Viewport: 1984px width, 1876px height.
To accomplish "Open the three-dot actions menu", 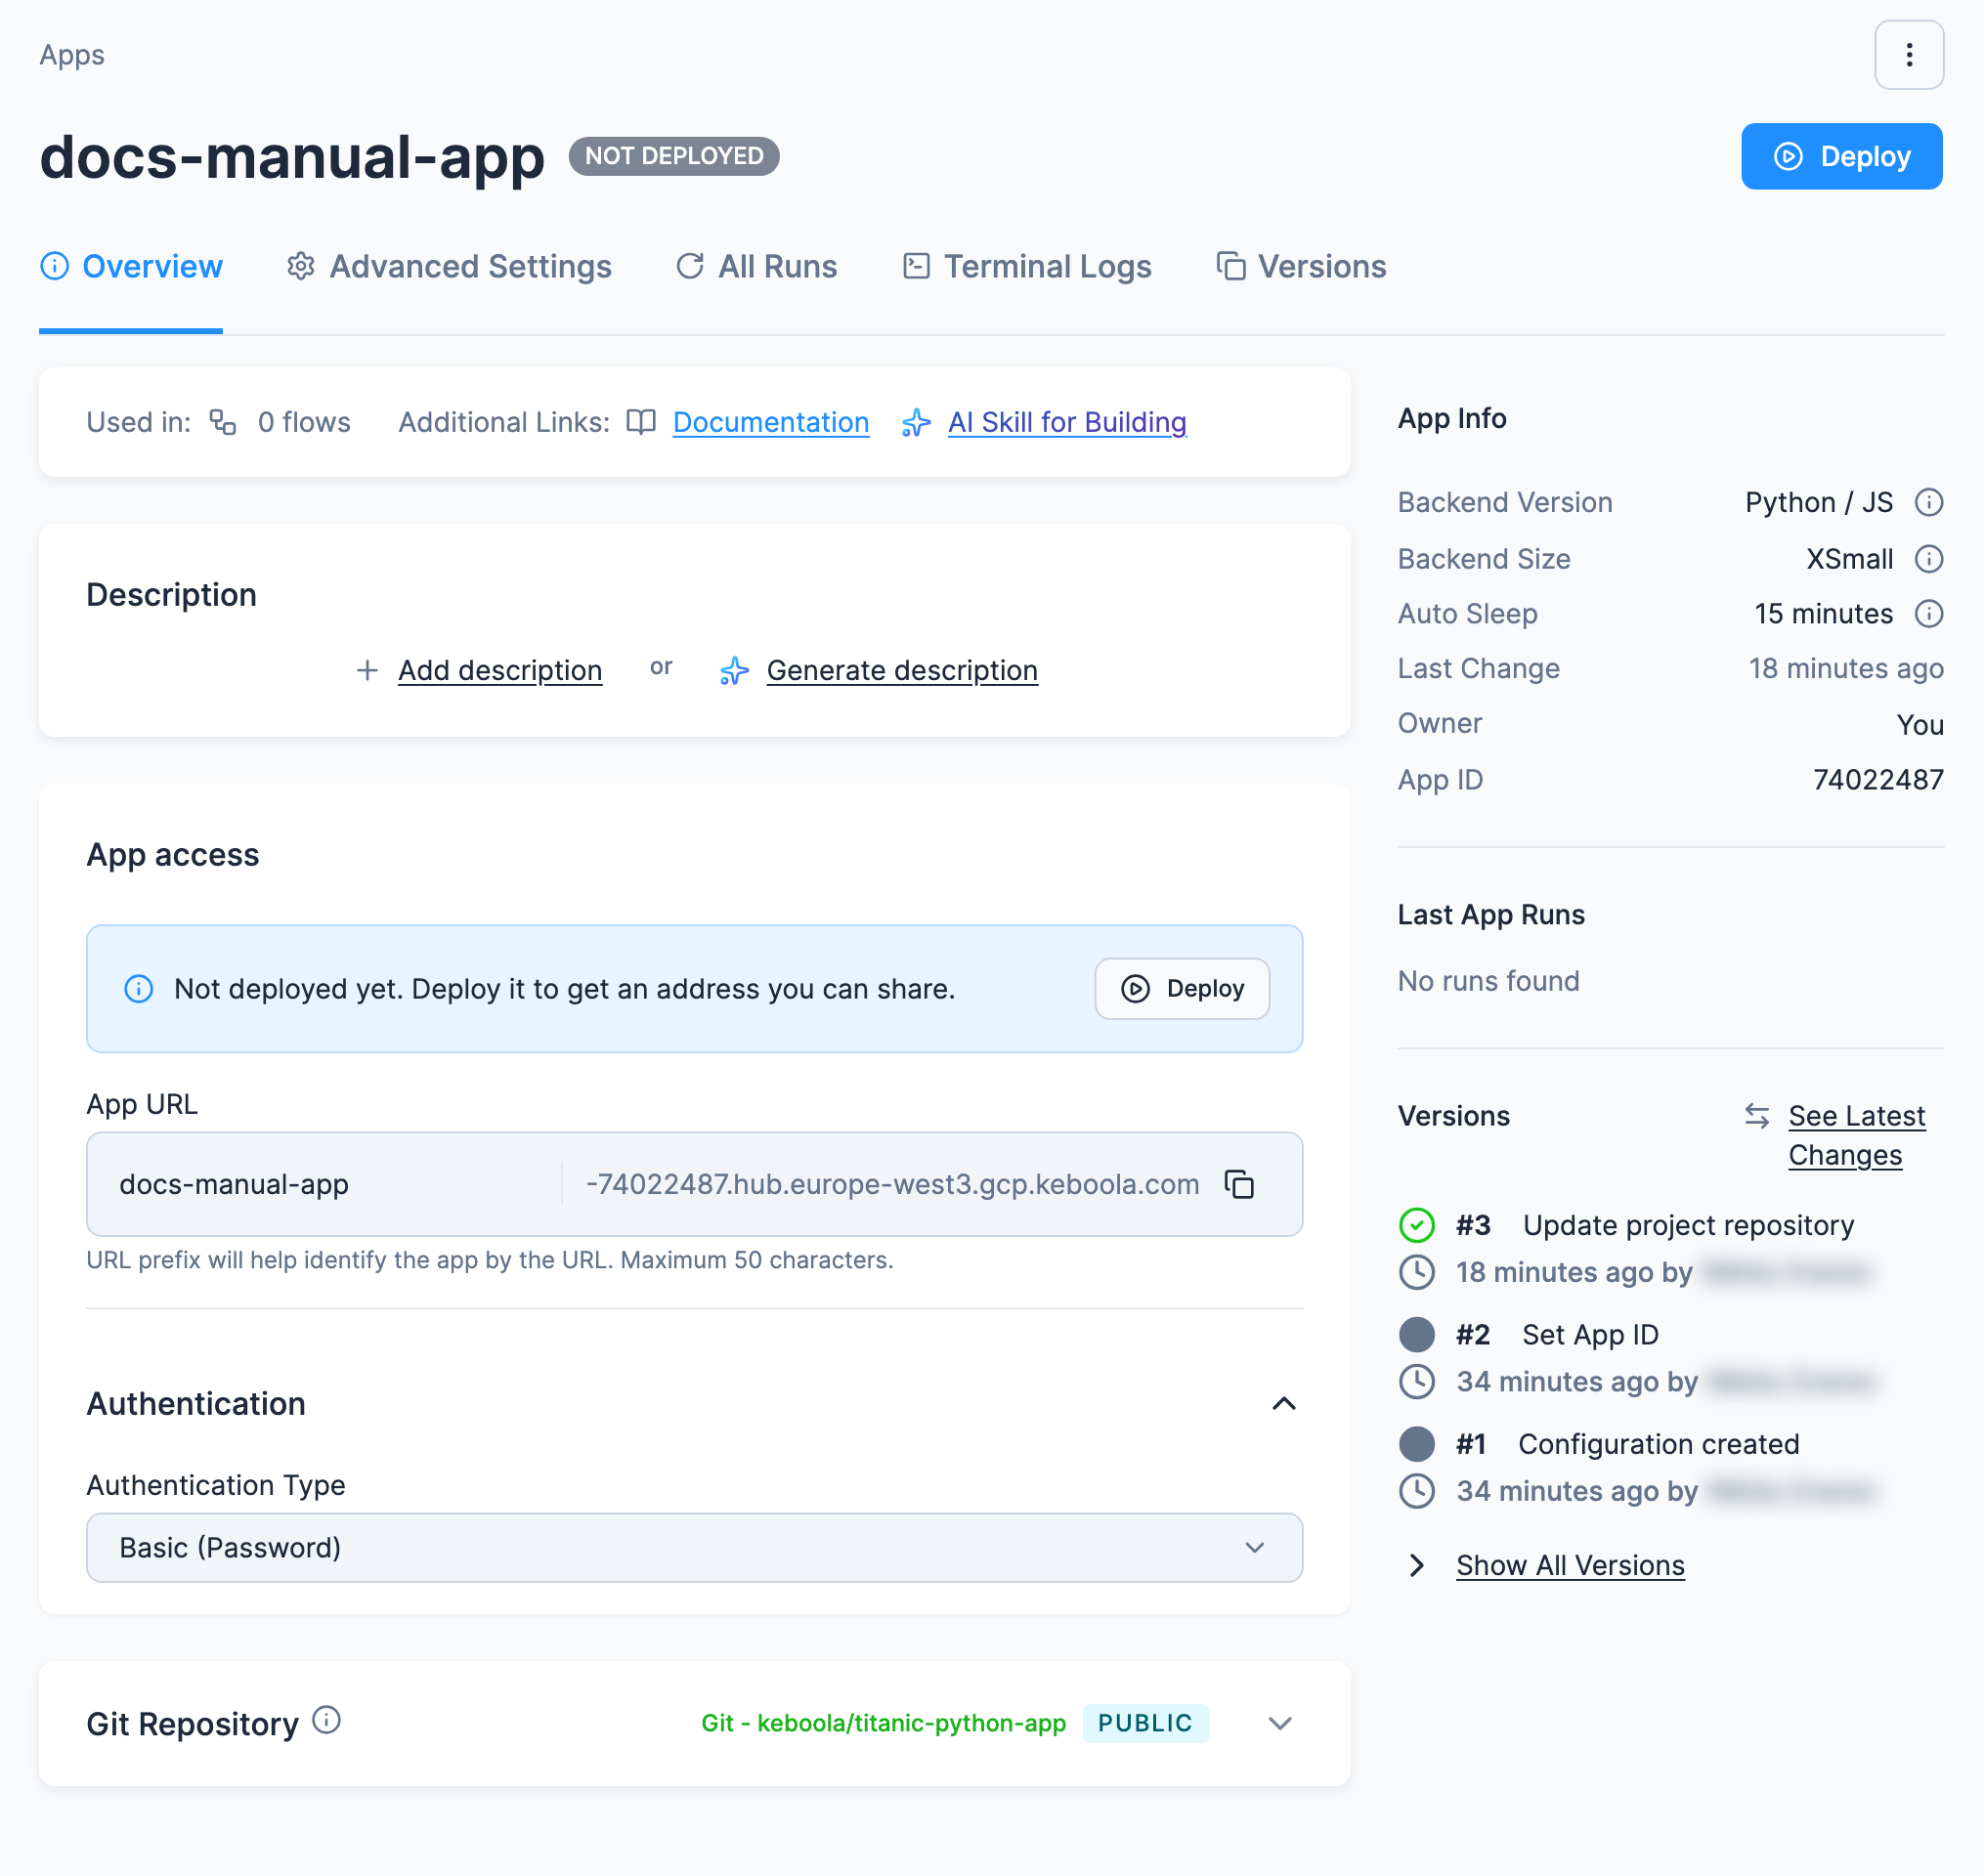I will pos(1908,55).
